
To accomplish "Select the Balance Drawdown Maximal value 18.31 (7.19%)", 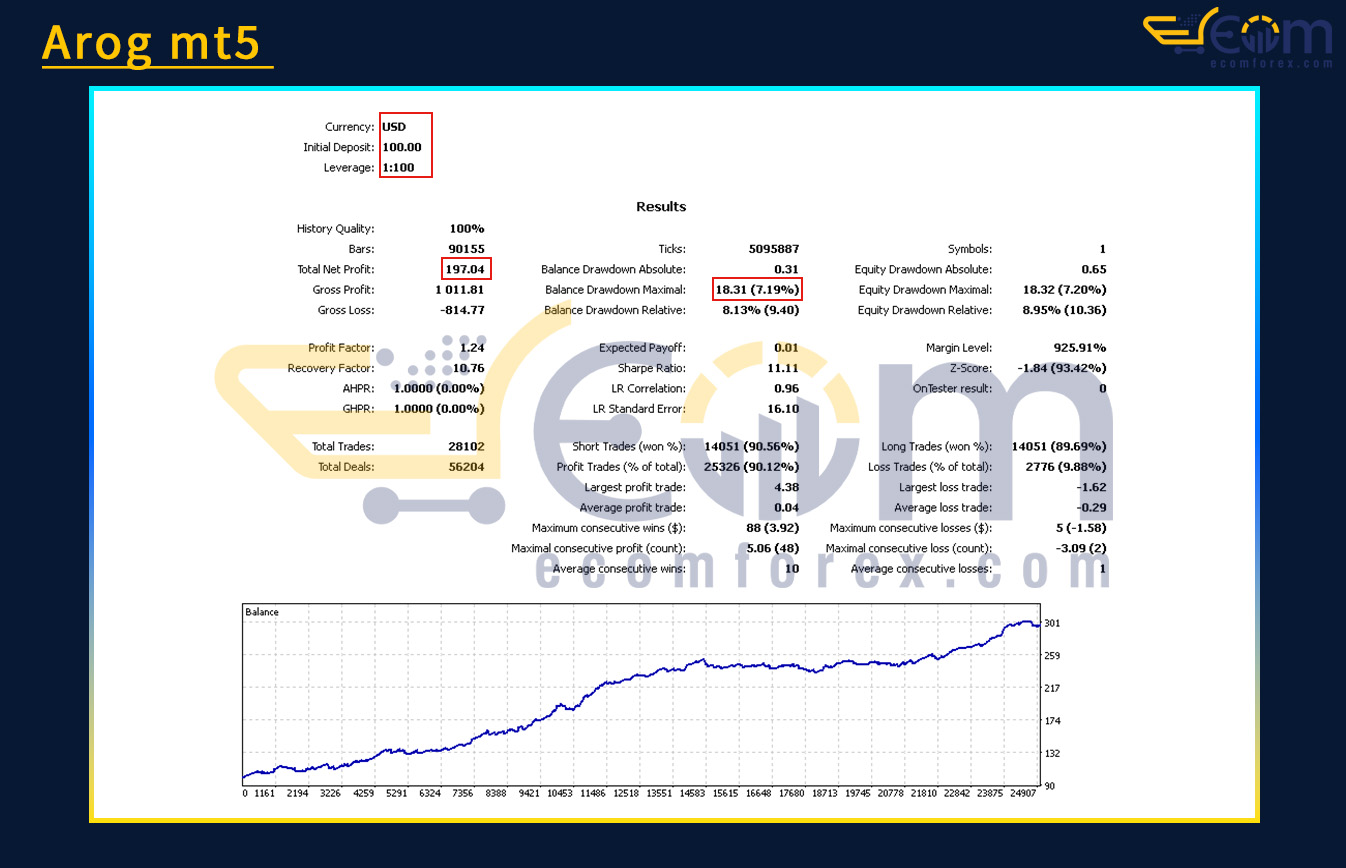I will coord(757,290).
